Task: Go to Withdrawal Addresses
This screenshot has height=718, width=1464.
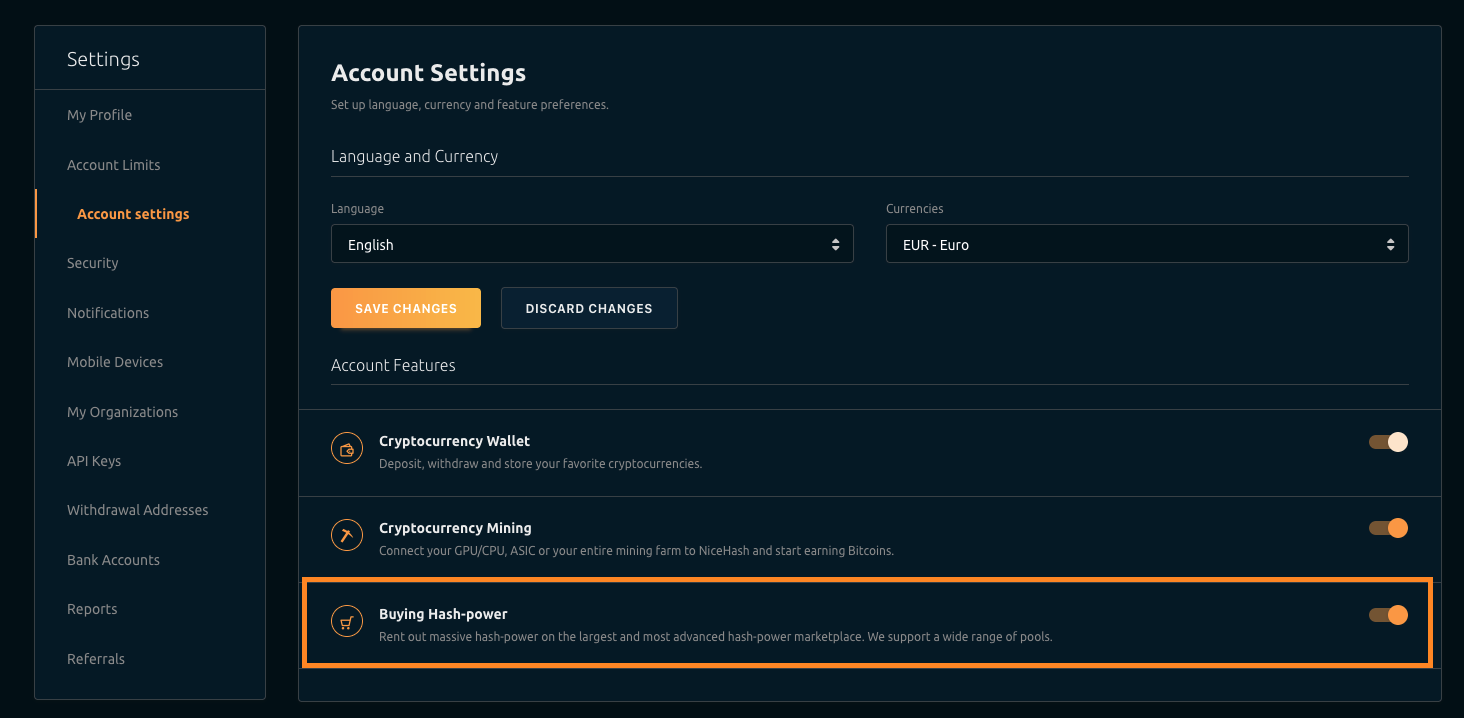Action: (138, 510)
